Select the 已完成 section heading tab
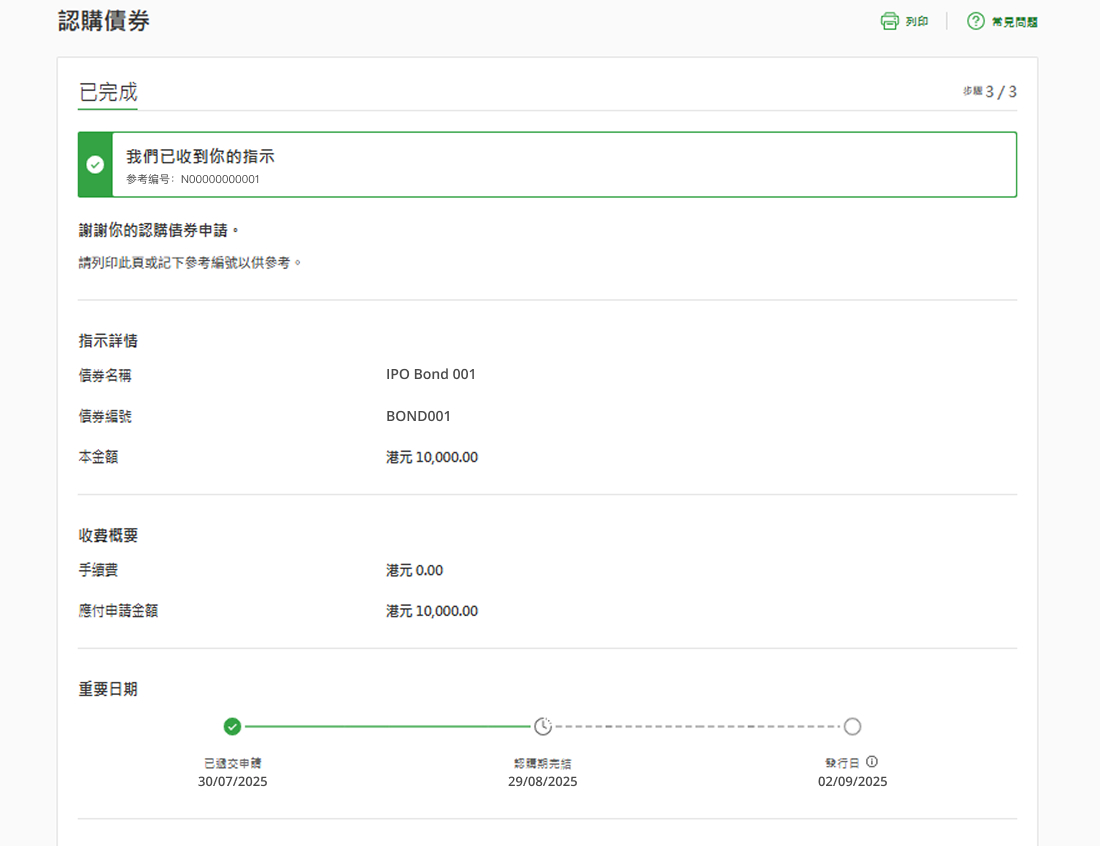Viewport: 1100px width, 846px height. 108,92
